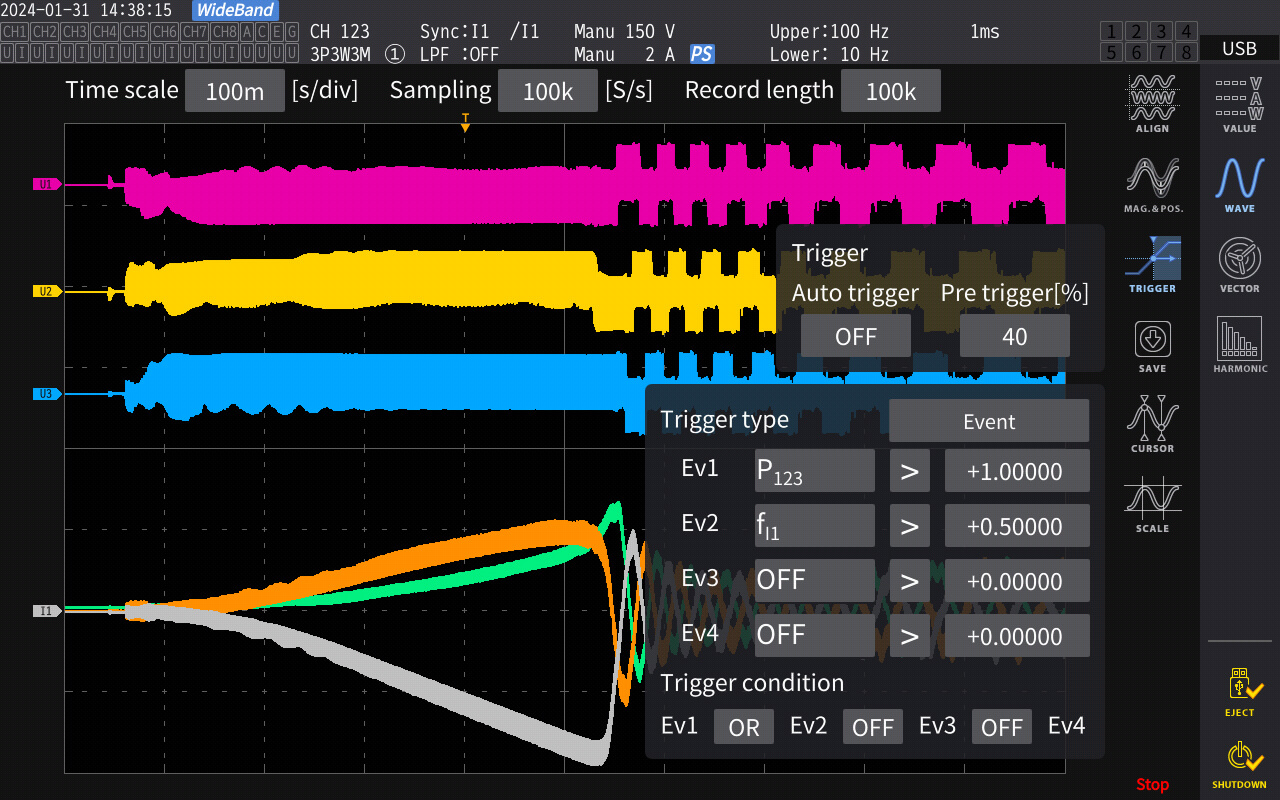The image size is (1280, 800).
Task: Edit Ev4 threshold +0.00000
Action: coord(1017,635)
